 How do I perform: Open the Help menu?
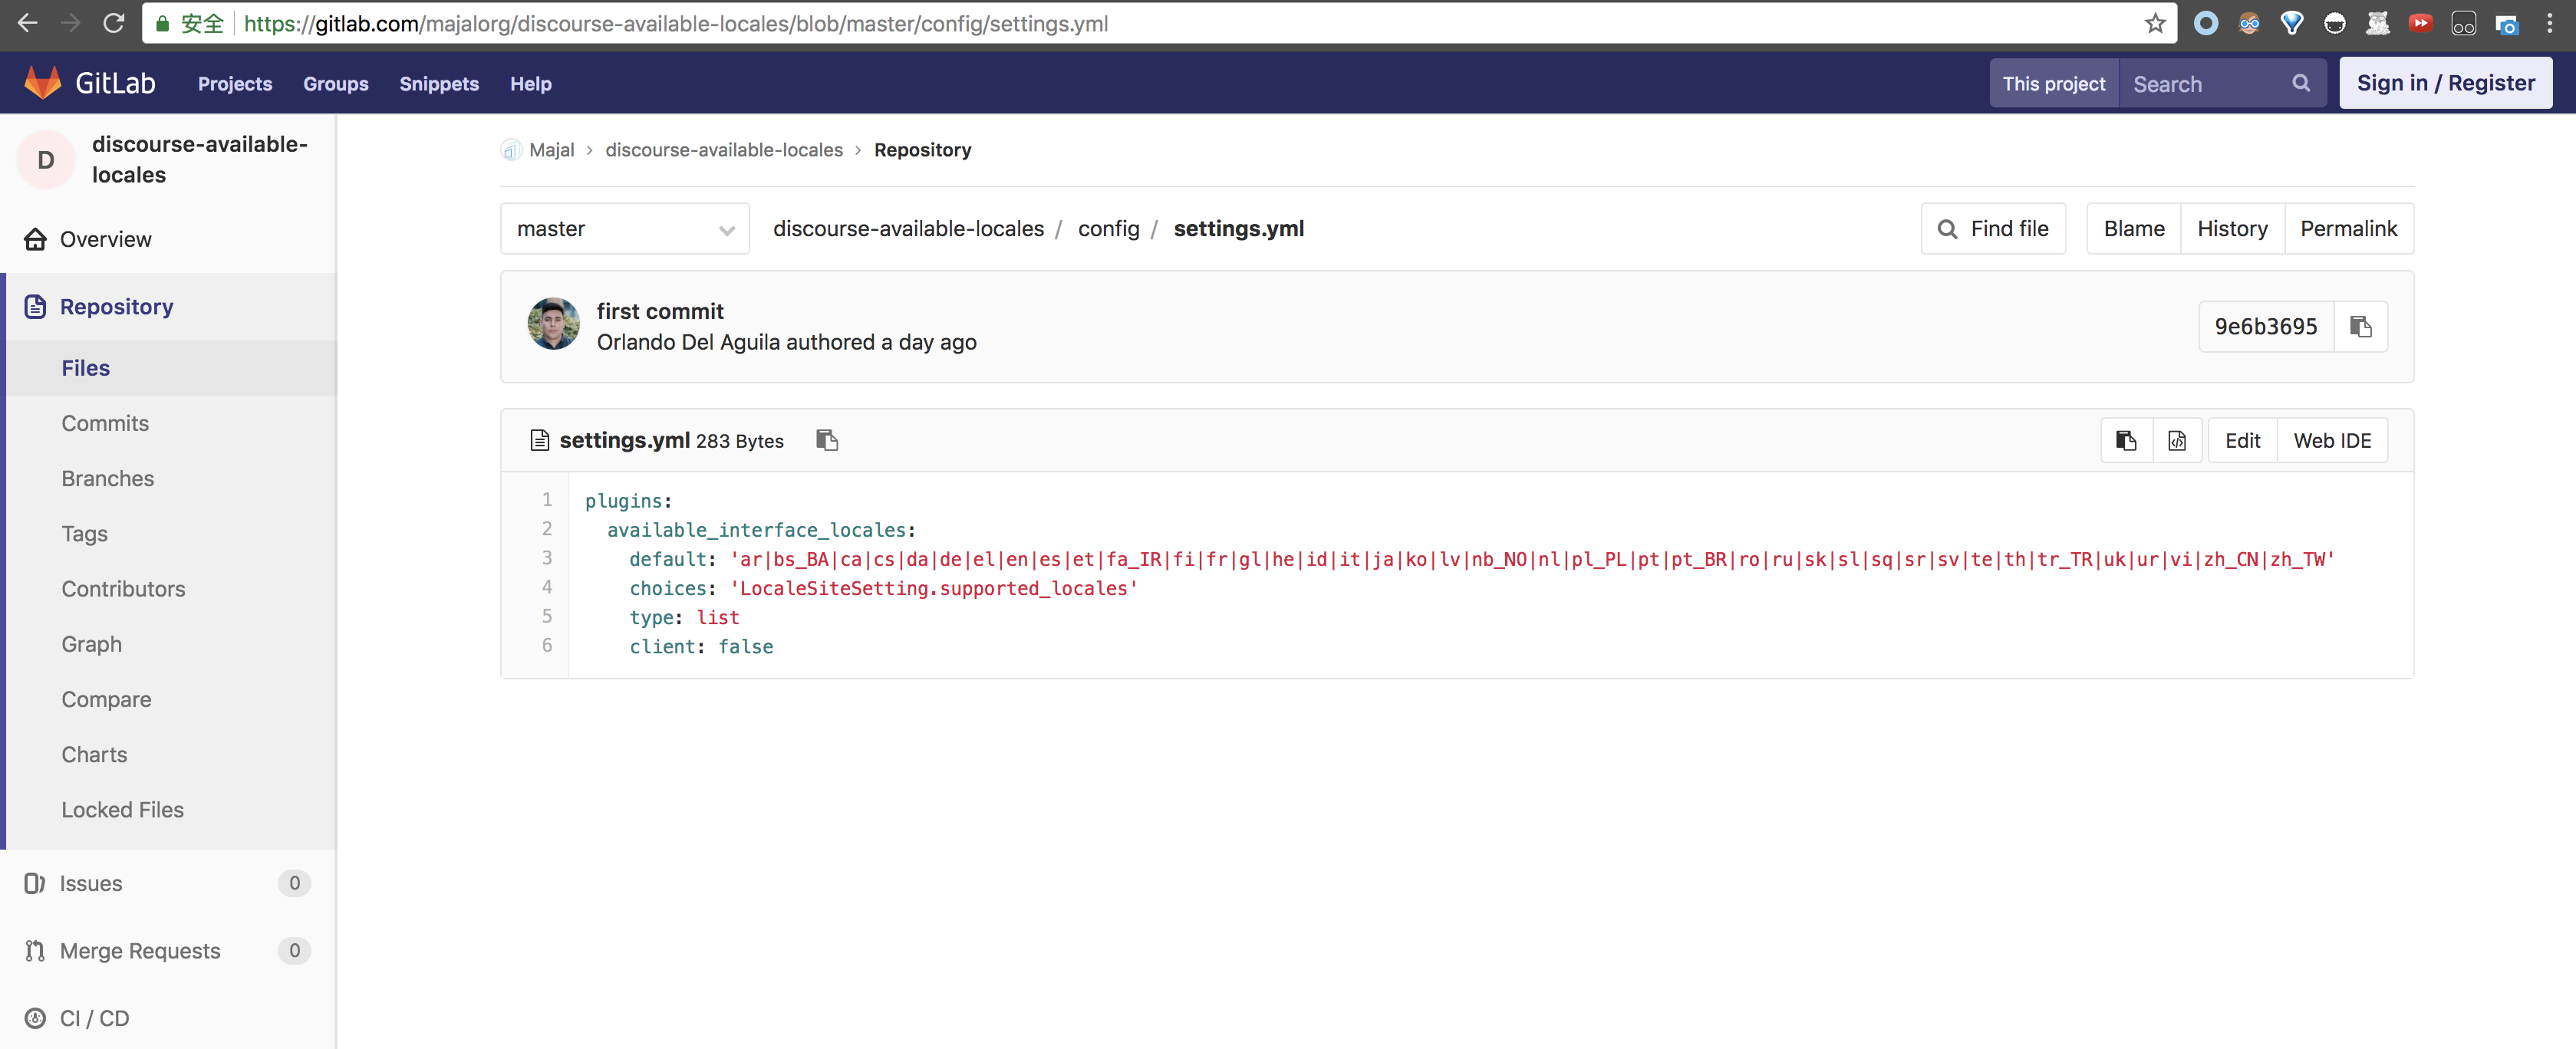(x=531, y=84)
